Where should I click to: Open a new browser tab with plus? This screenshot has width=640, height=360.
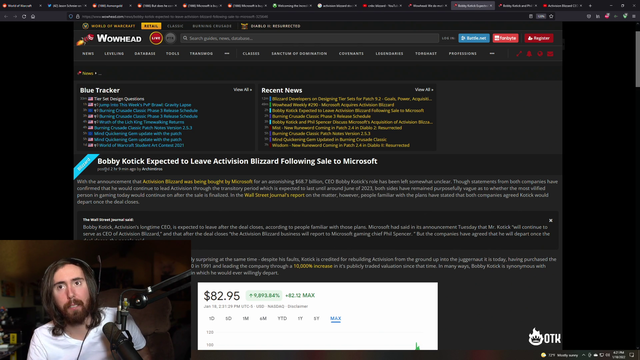(x=590, y=6)
